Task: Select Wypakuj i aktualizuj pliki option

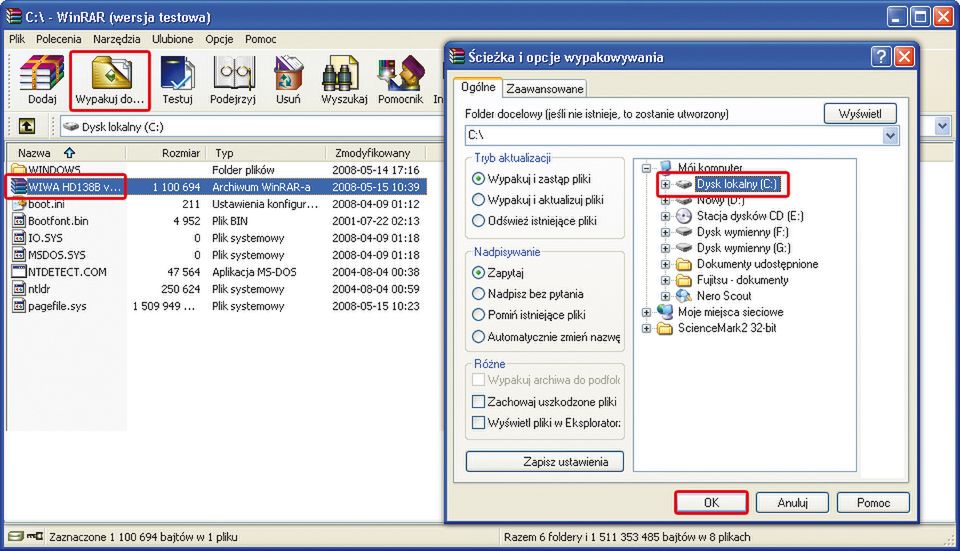Action: [x=479, y=200]
